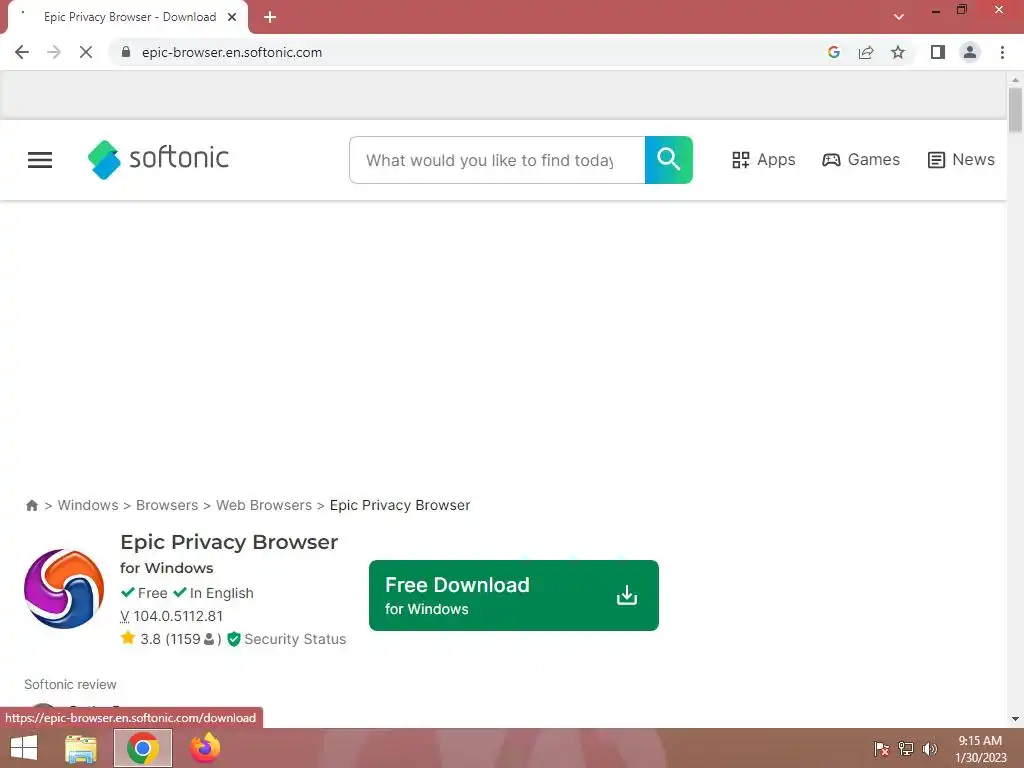
Task: Open Action Center flag icon
Action: tap(882, 749)
